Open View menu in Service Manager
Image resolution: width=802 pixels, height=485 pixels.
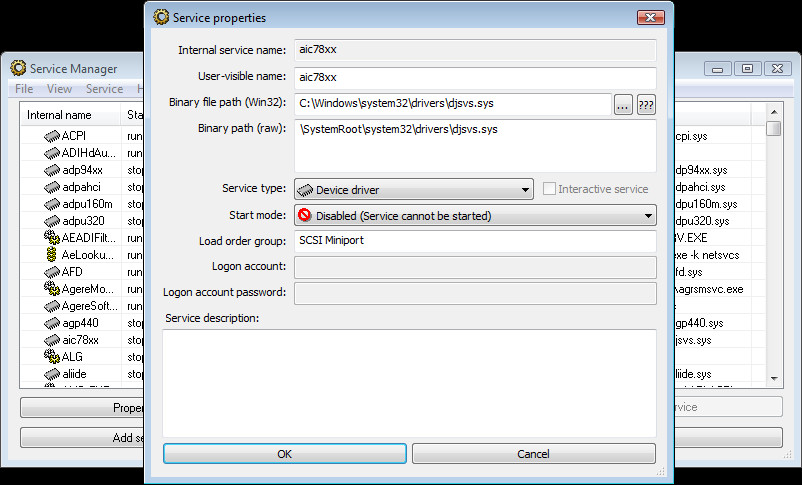click(x=59, y=89)
